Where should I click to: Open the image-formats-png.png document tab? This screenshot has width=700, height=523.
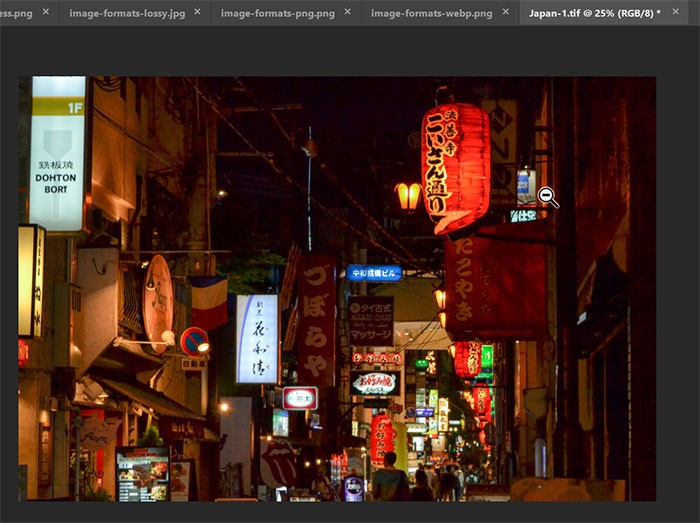click(278, 13)
